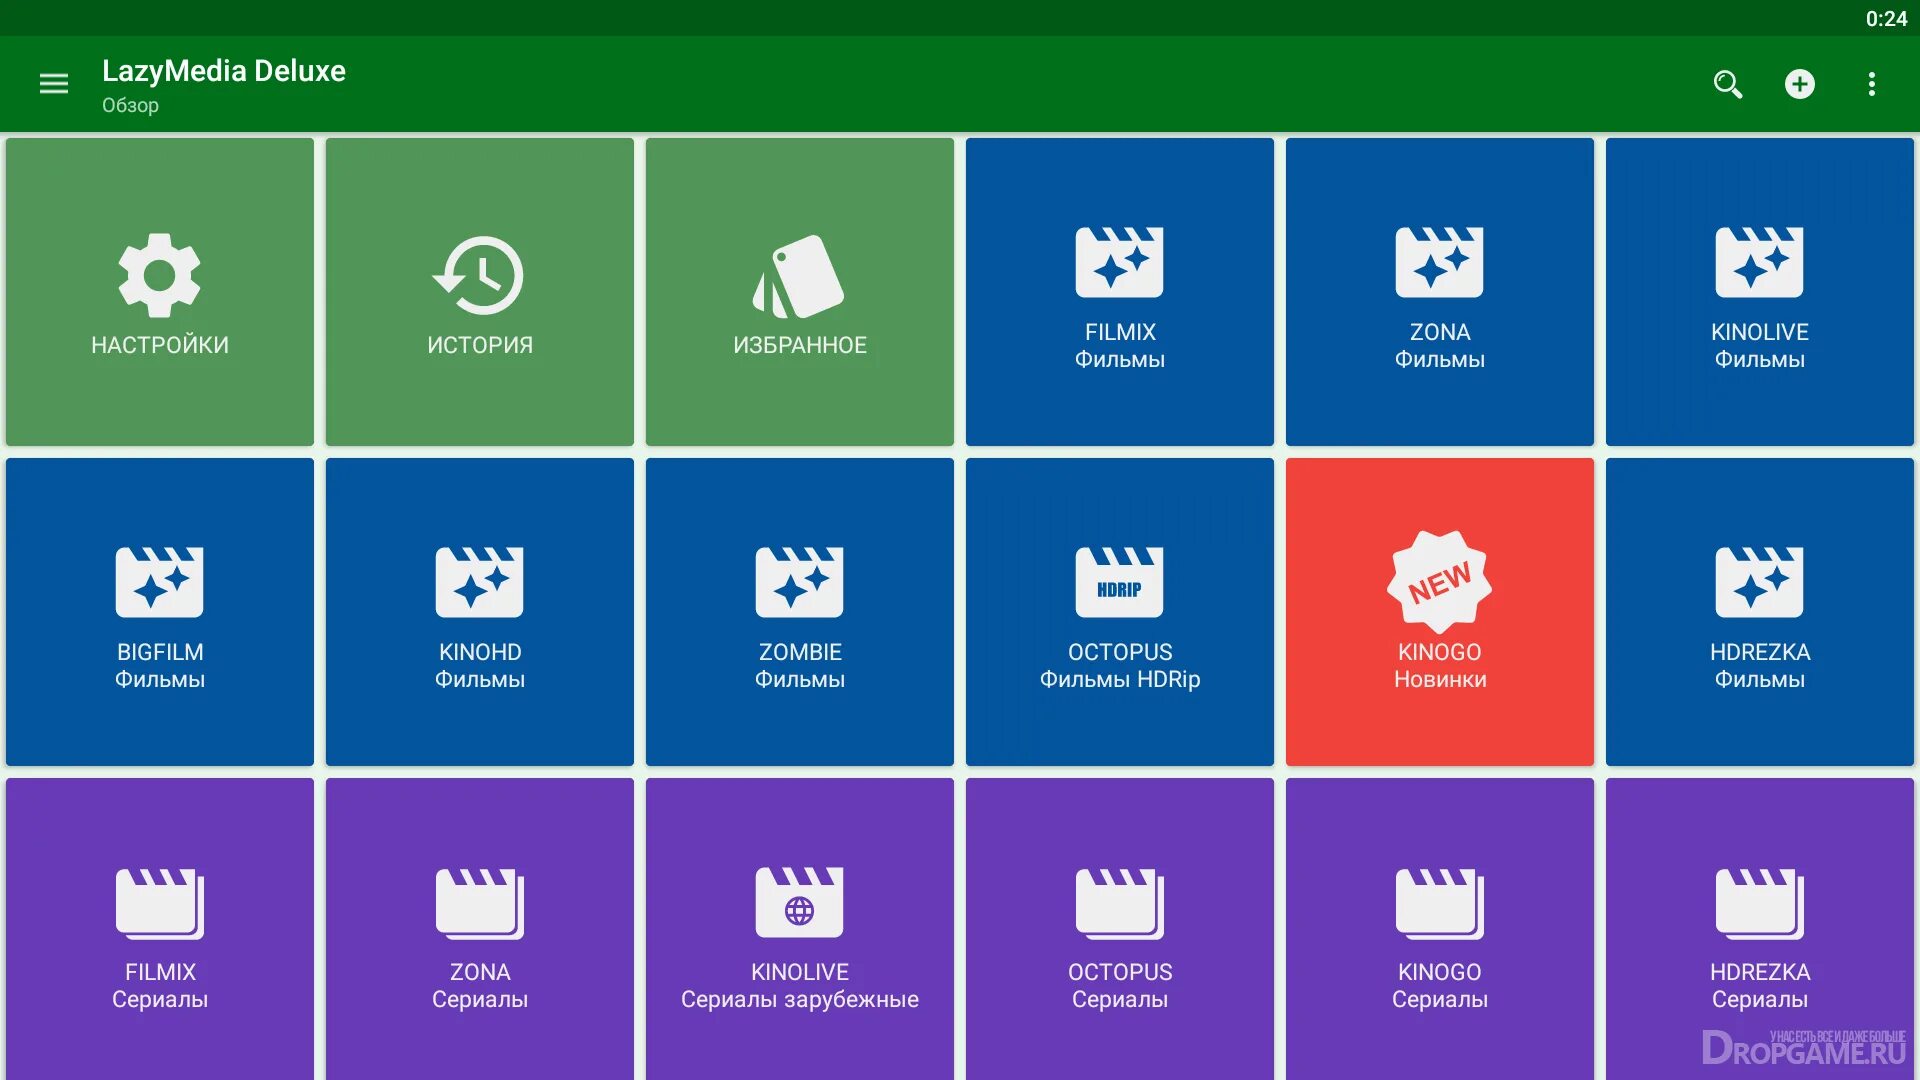Screen dimensions: 1920x1080
Task: Open the HDREZKA Сериалы tile
Action: 1760,929
